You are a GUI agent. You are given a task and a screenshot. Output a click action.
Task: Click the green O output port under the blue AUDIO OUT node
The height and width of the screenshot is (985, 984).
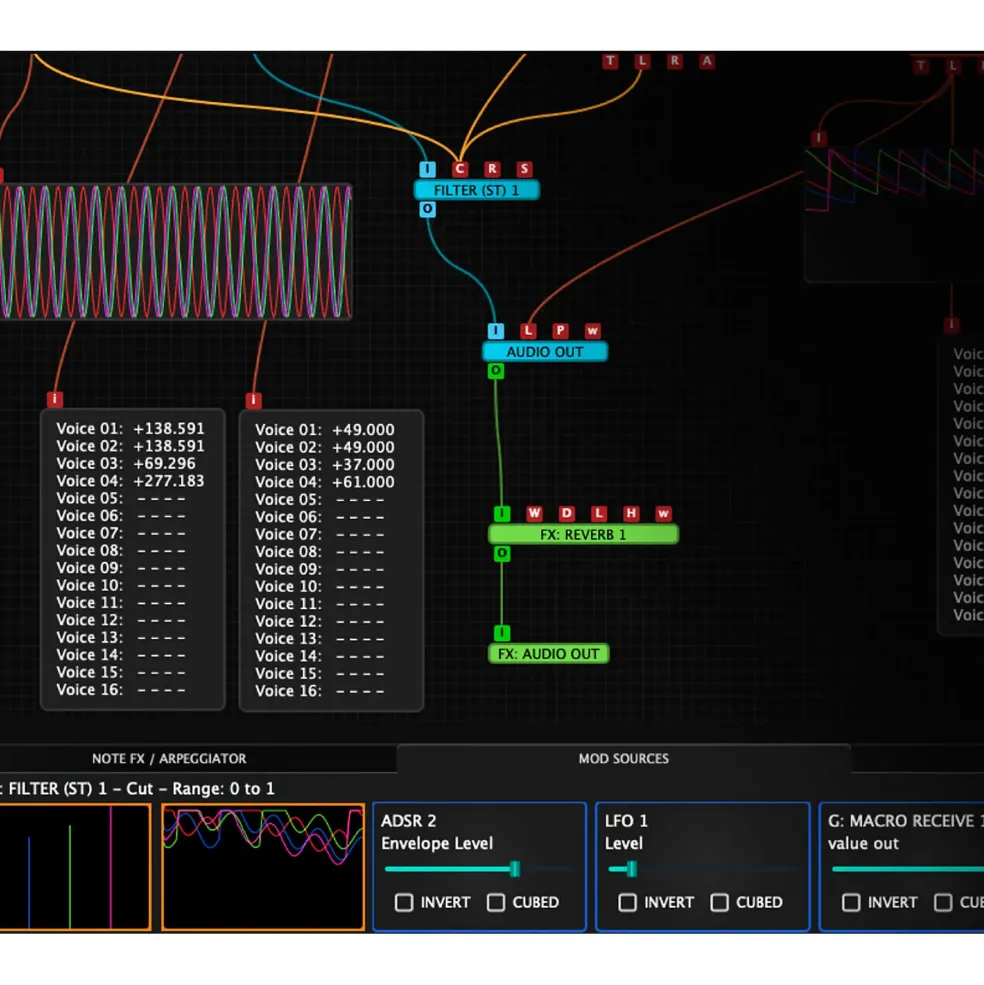[496, 371]
